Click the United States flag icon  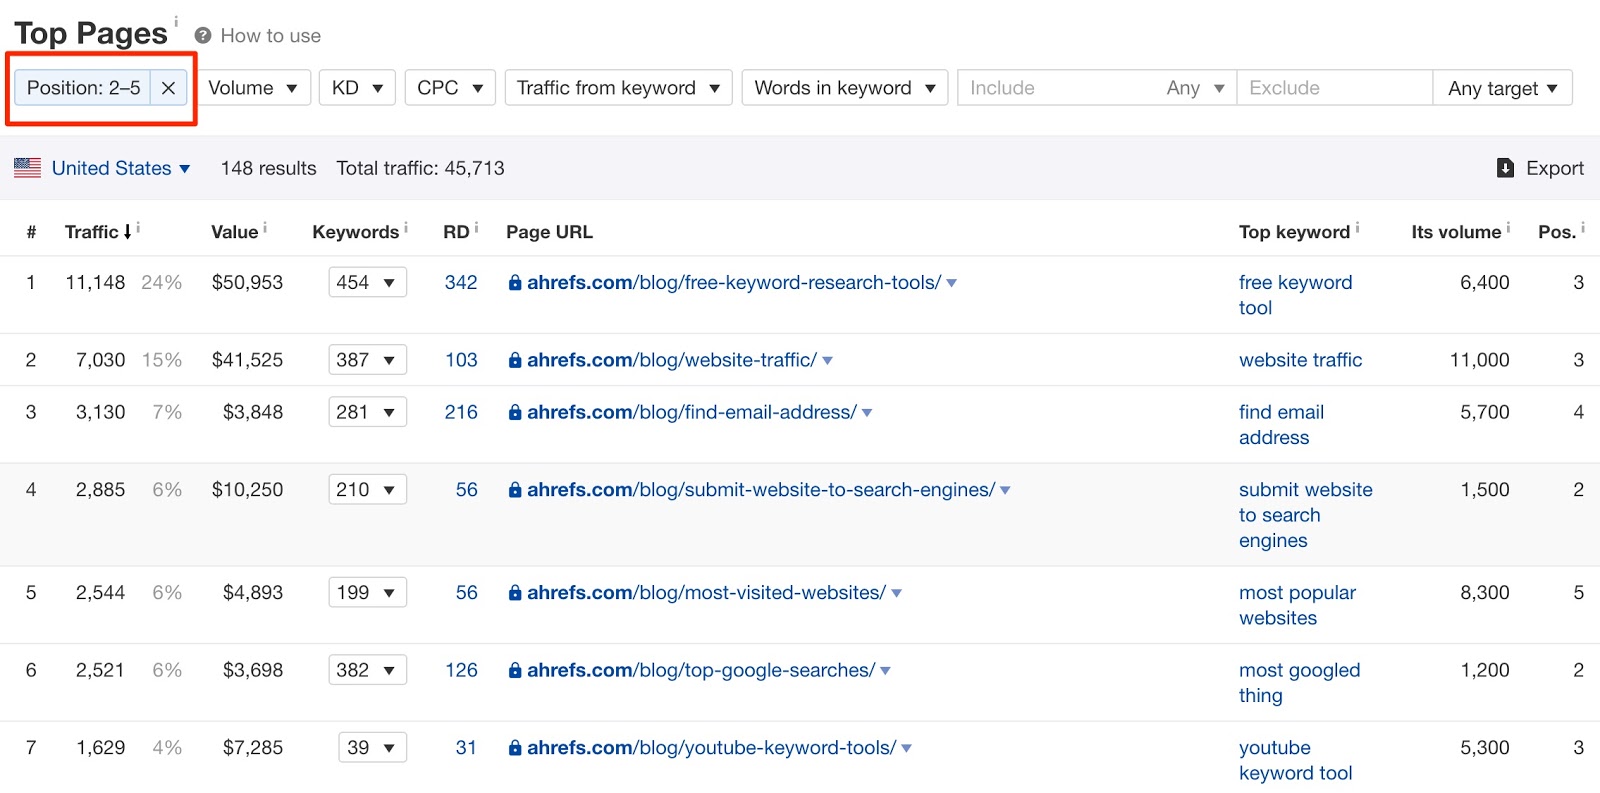[28, 168]
